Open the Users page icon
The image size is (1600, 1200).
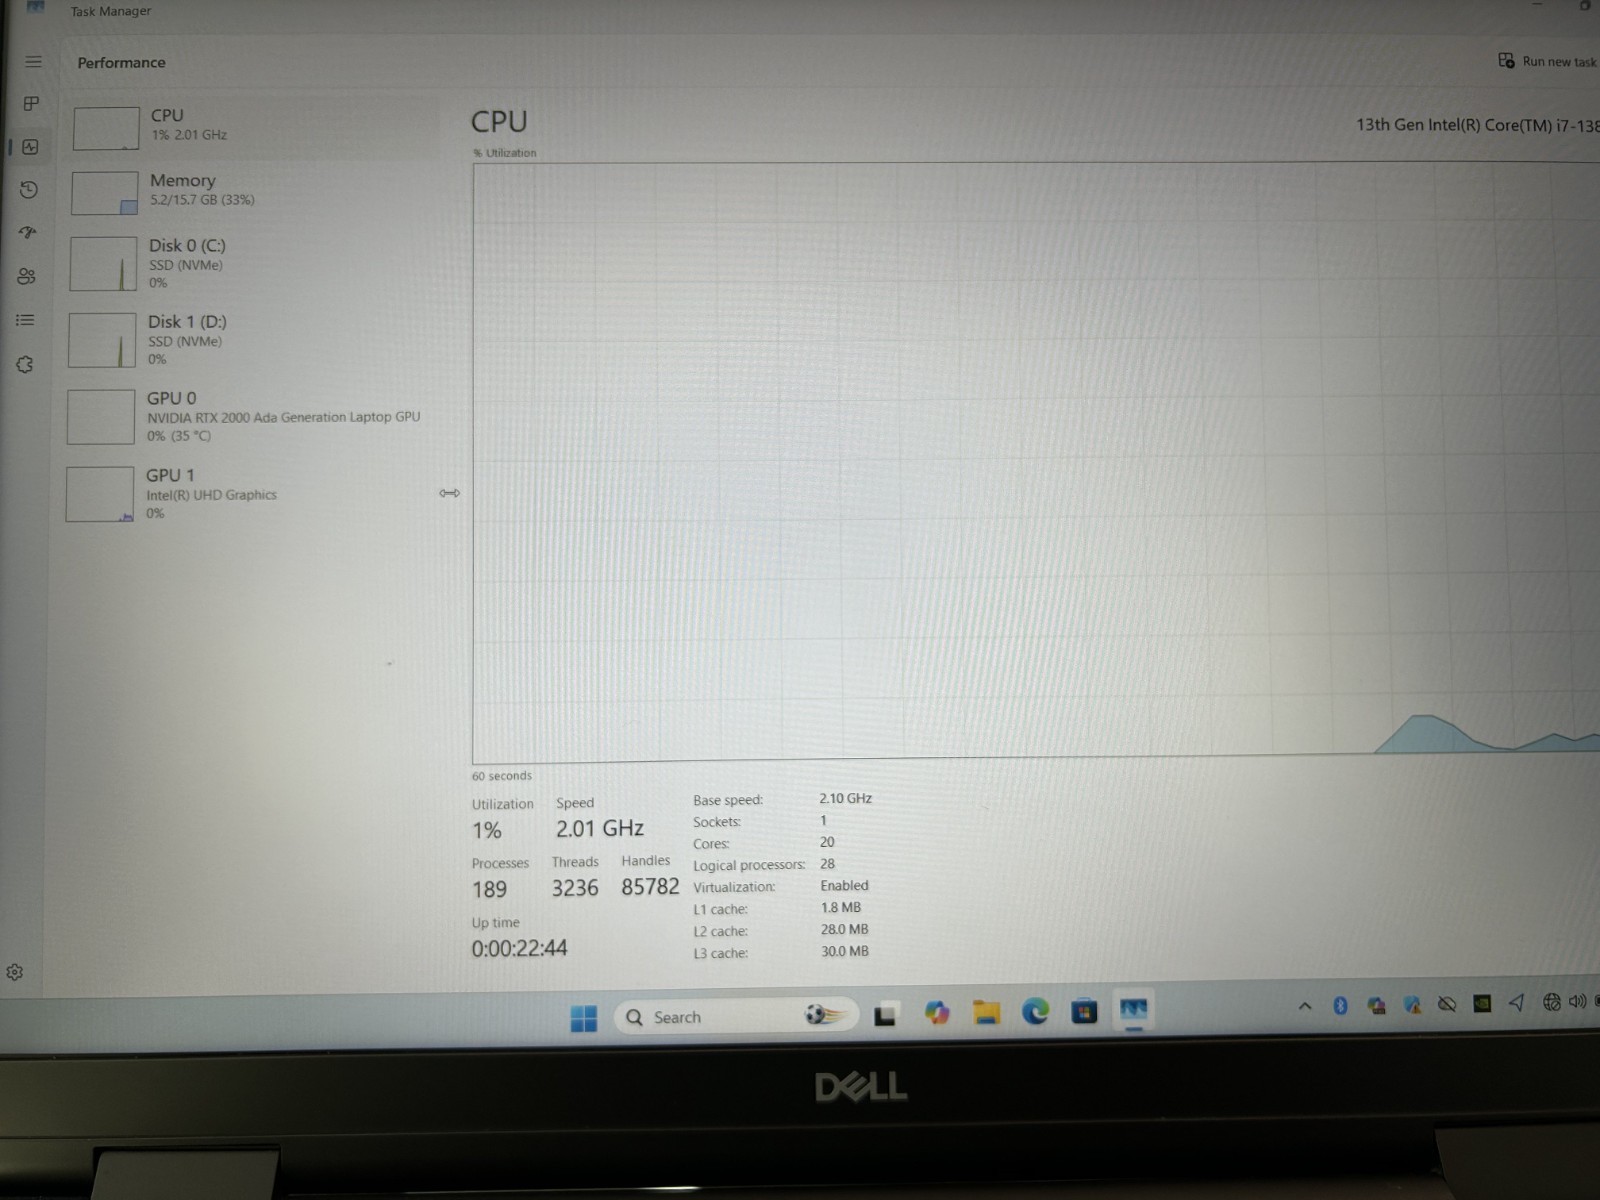(x=27, y=277)
